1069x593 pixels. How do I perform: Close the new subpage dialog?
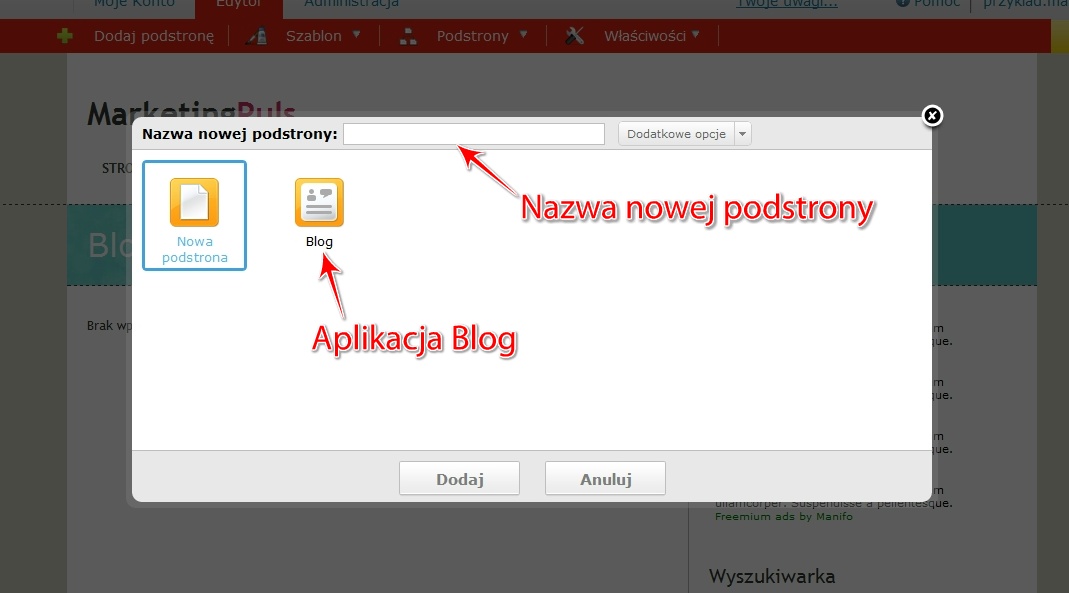pyautogui.click(x=931, y=116)
